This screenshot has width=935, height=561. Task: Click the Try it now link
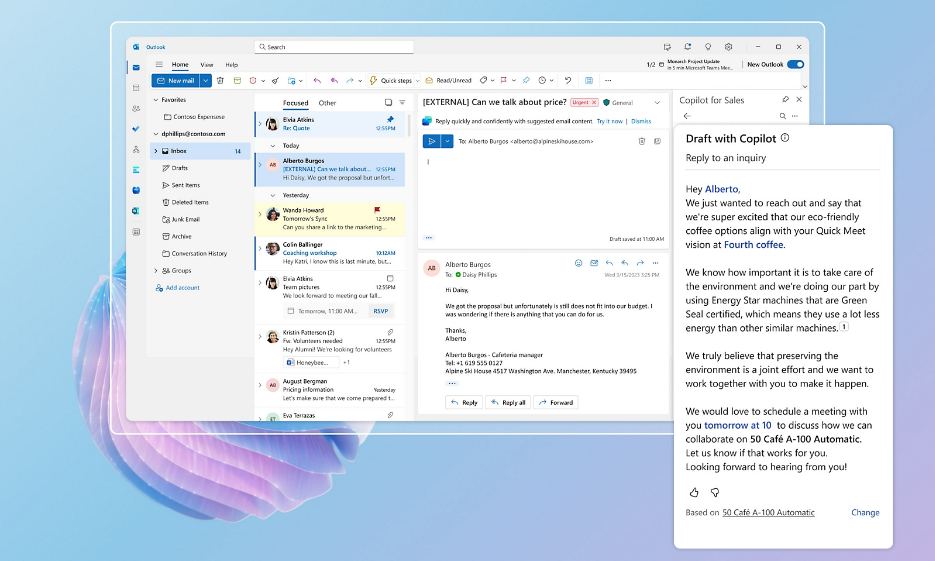(x=609, y=121)
